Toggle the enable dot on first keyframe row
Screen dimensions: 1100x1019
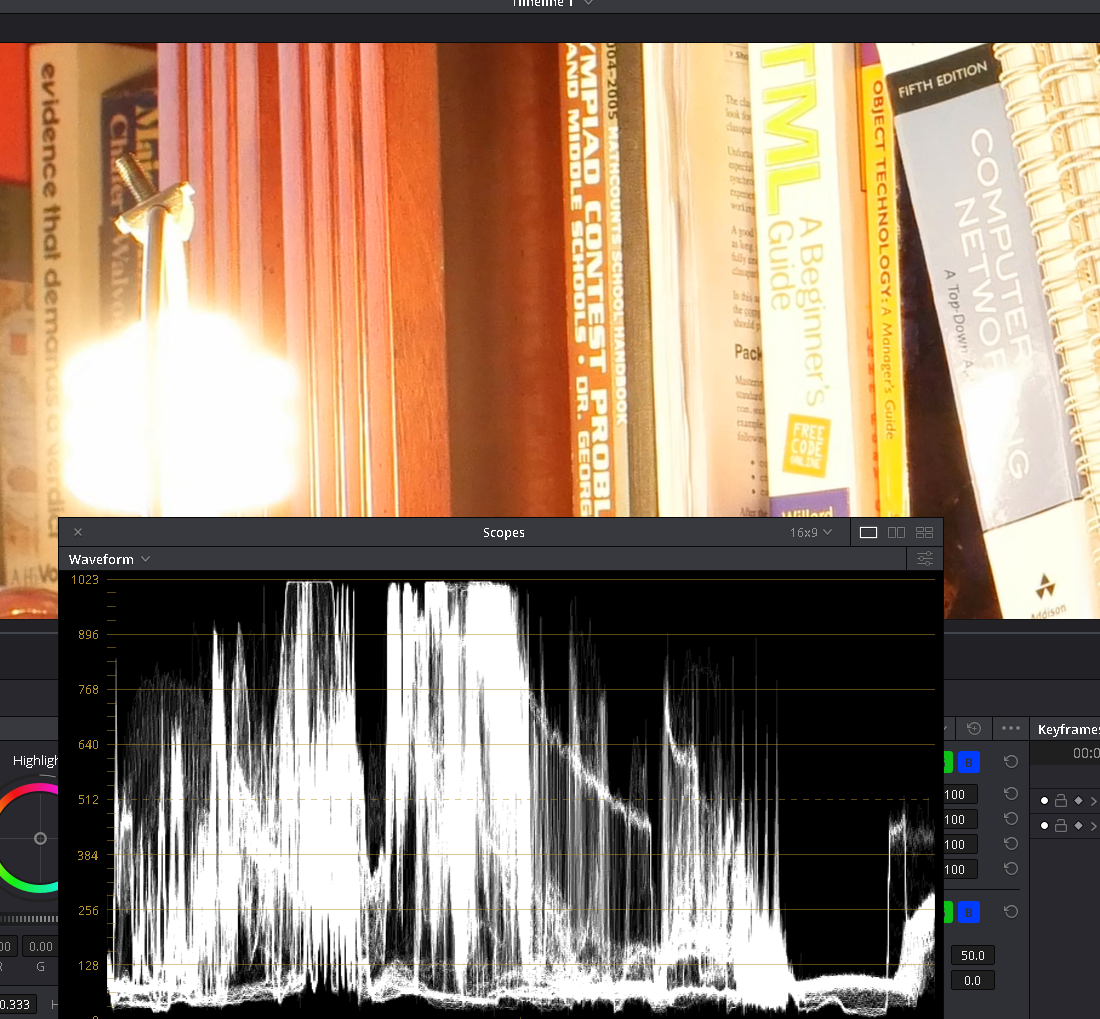point(1044,800)
